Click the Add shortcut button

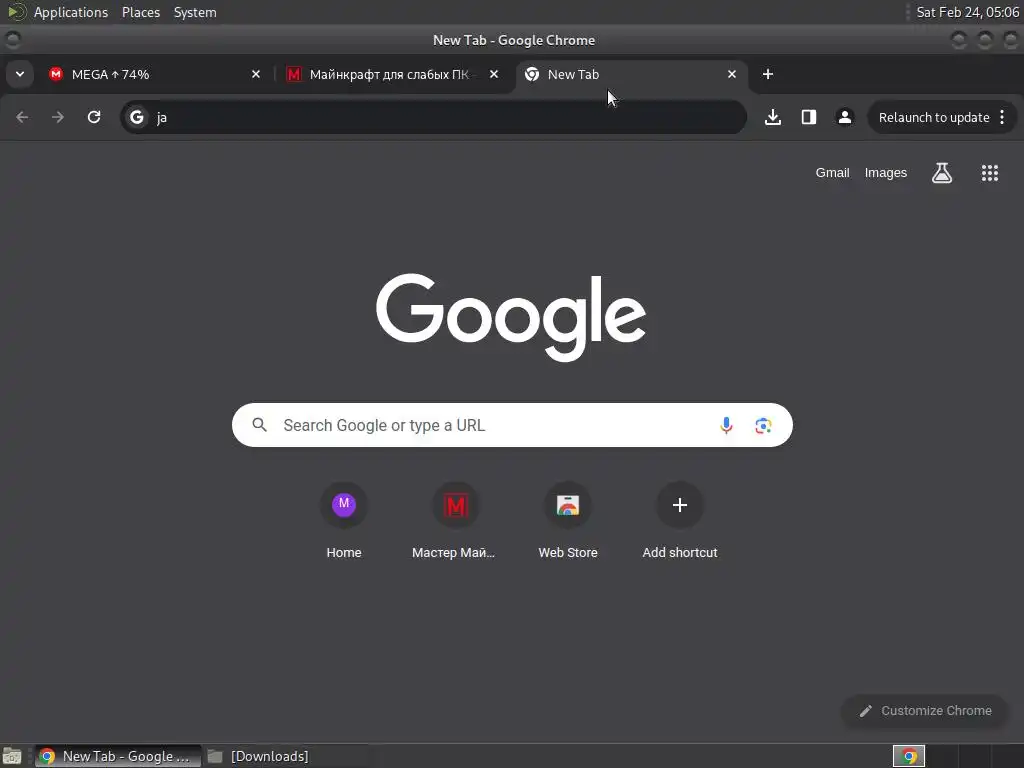click(680, 522)
